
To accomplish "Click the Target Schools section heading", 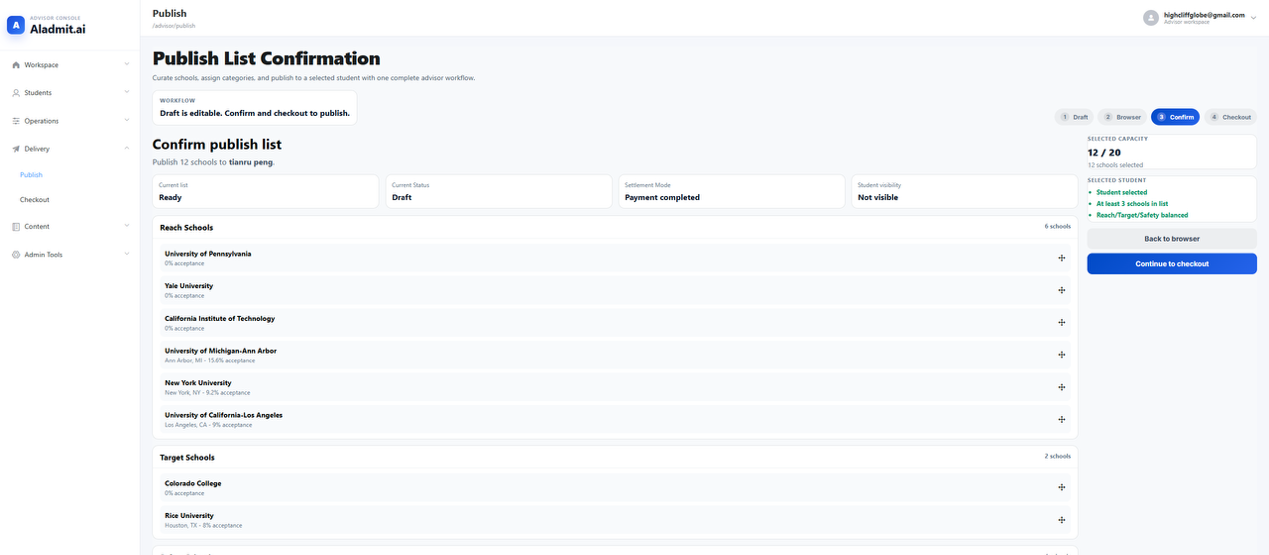I will coord(187,458).
